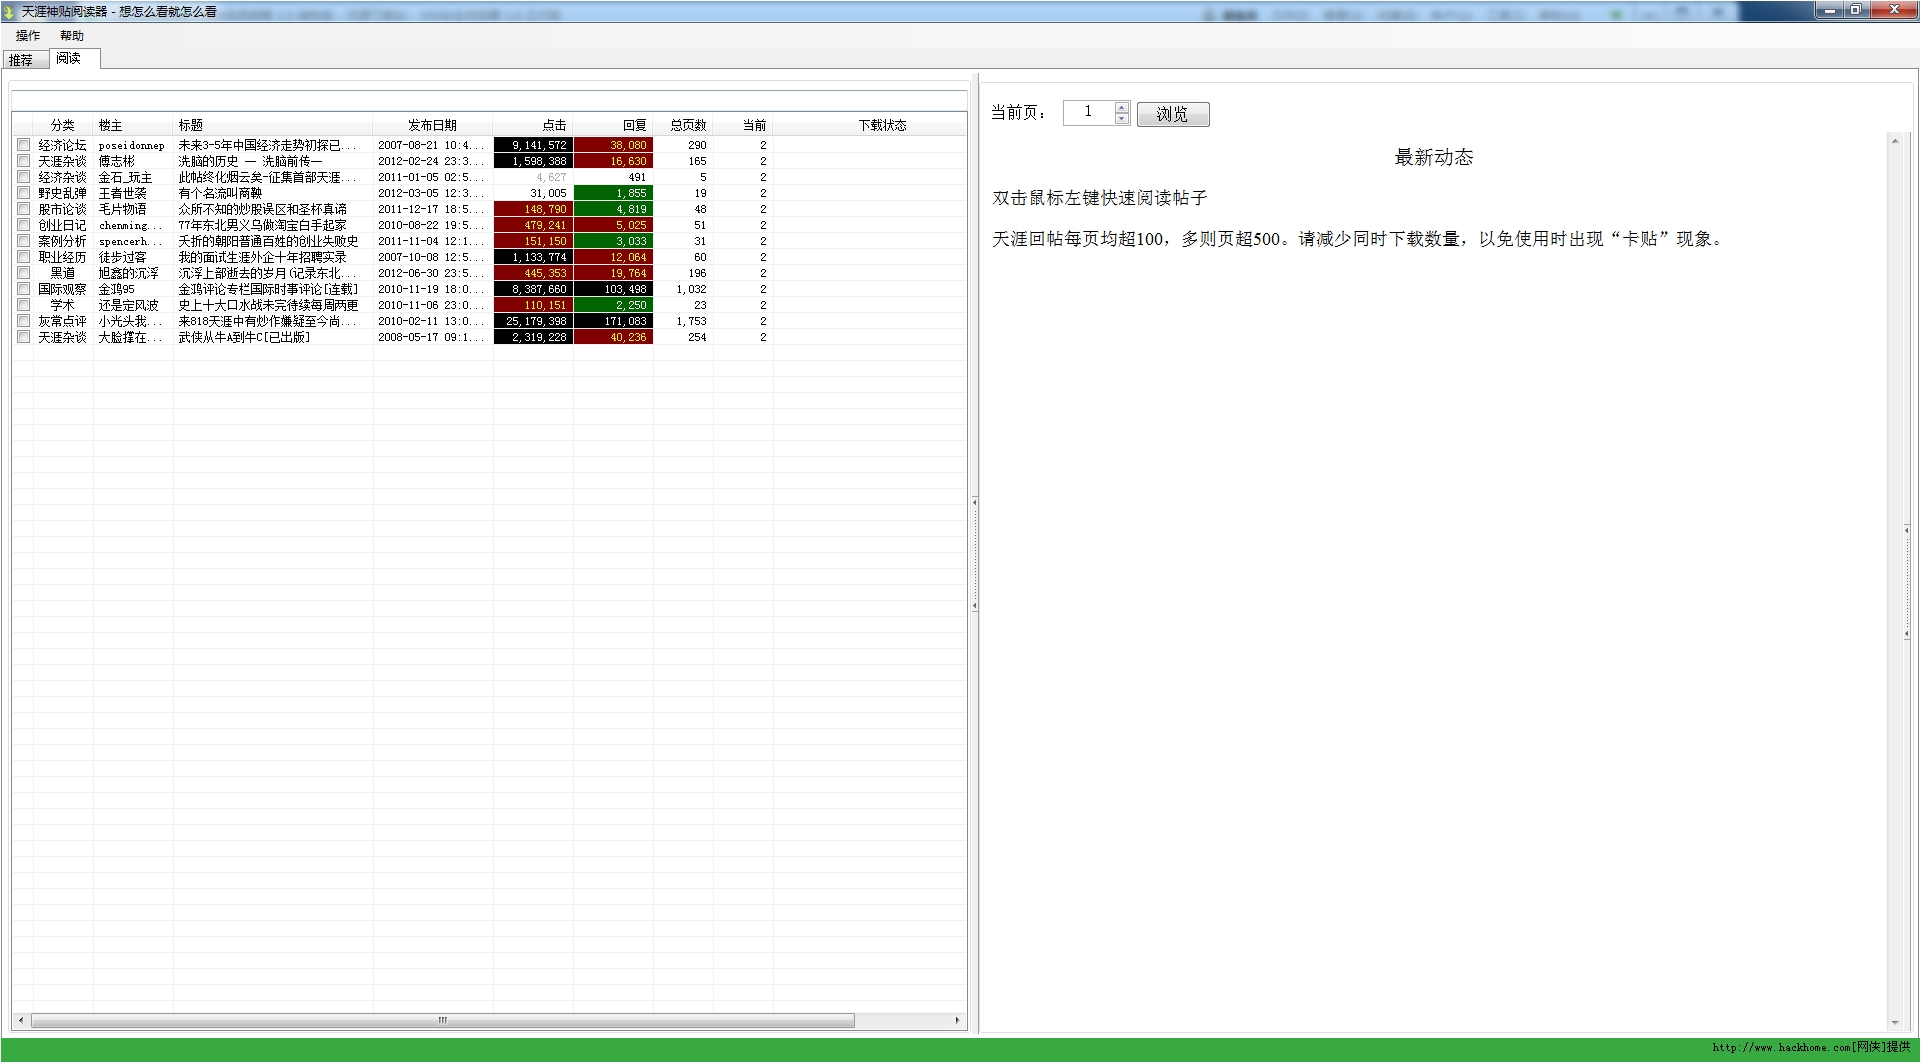Tick the checkbox for the 案例分析 row

click(24, 241)
